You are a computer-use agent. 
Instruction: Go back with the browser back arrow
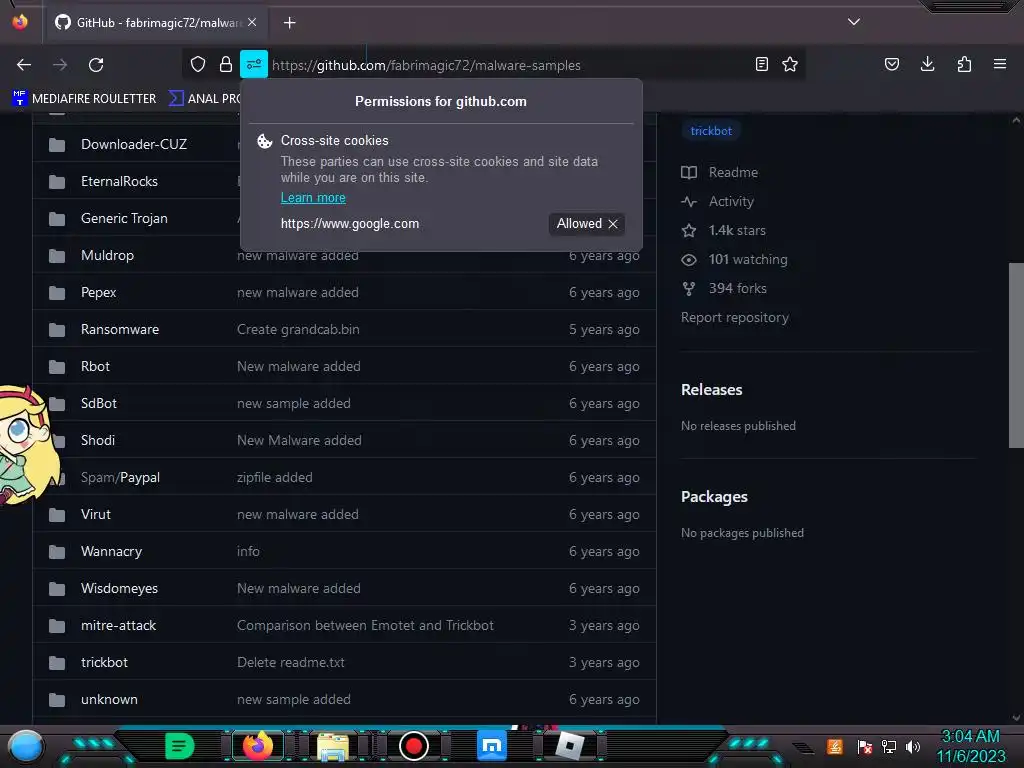[x=24, y=65]
